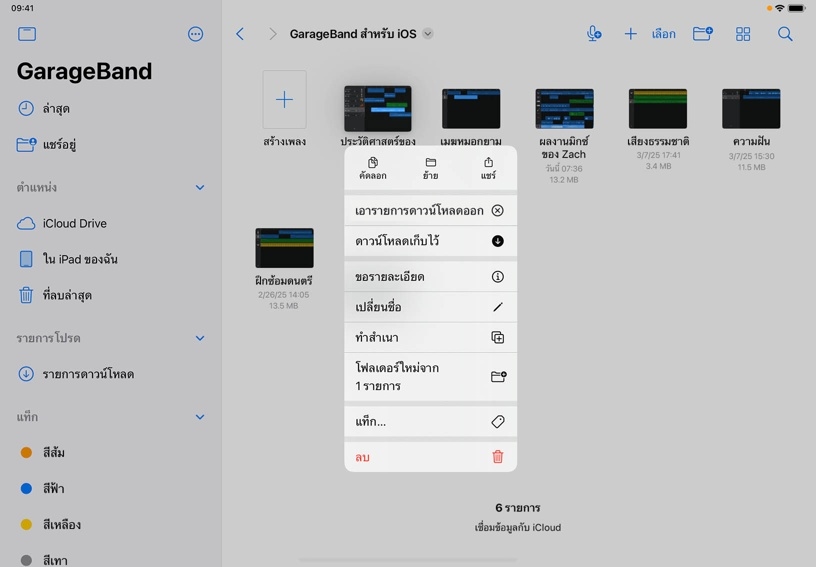
Task: Toggle the sidebar panel icon
Action: tap(27, 34)
